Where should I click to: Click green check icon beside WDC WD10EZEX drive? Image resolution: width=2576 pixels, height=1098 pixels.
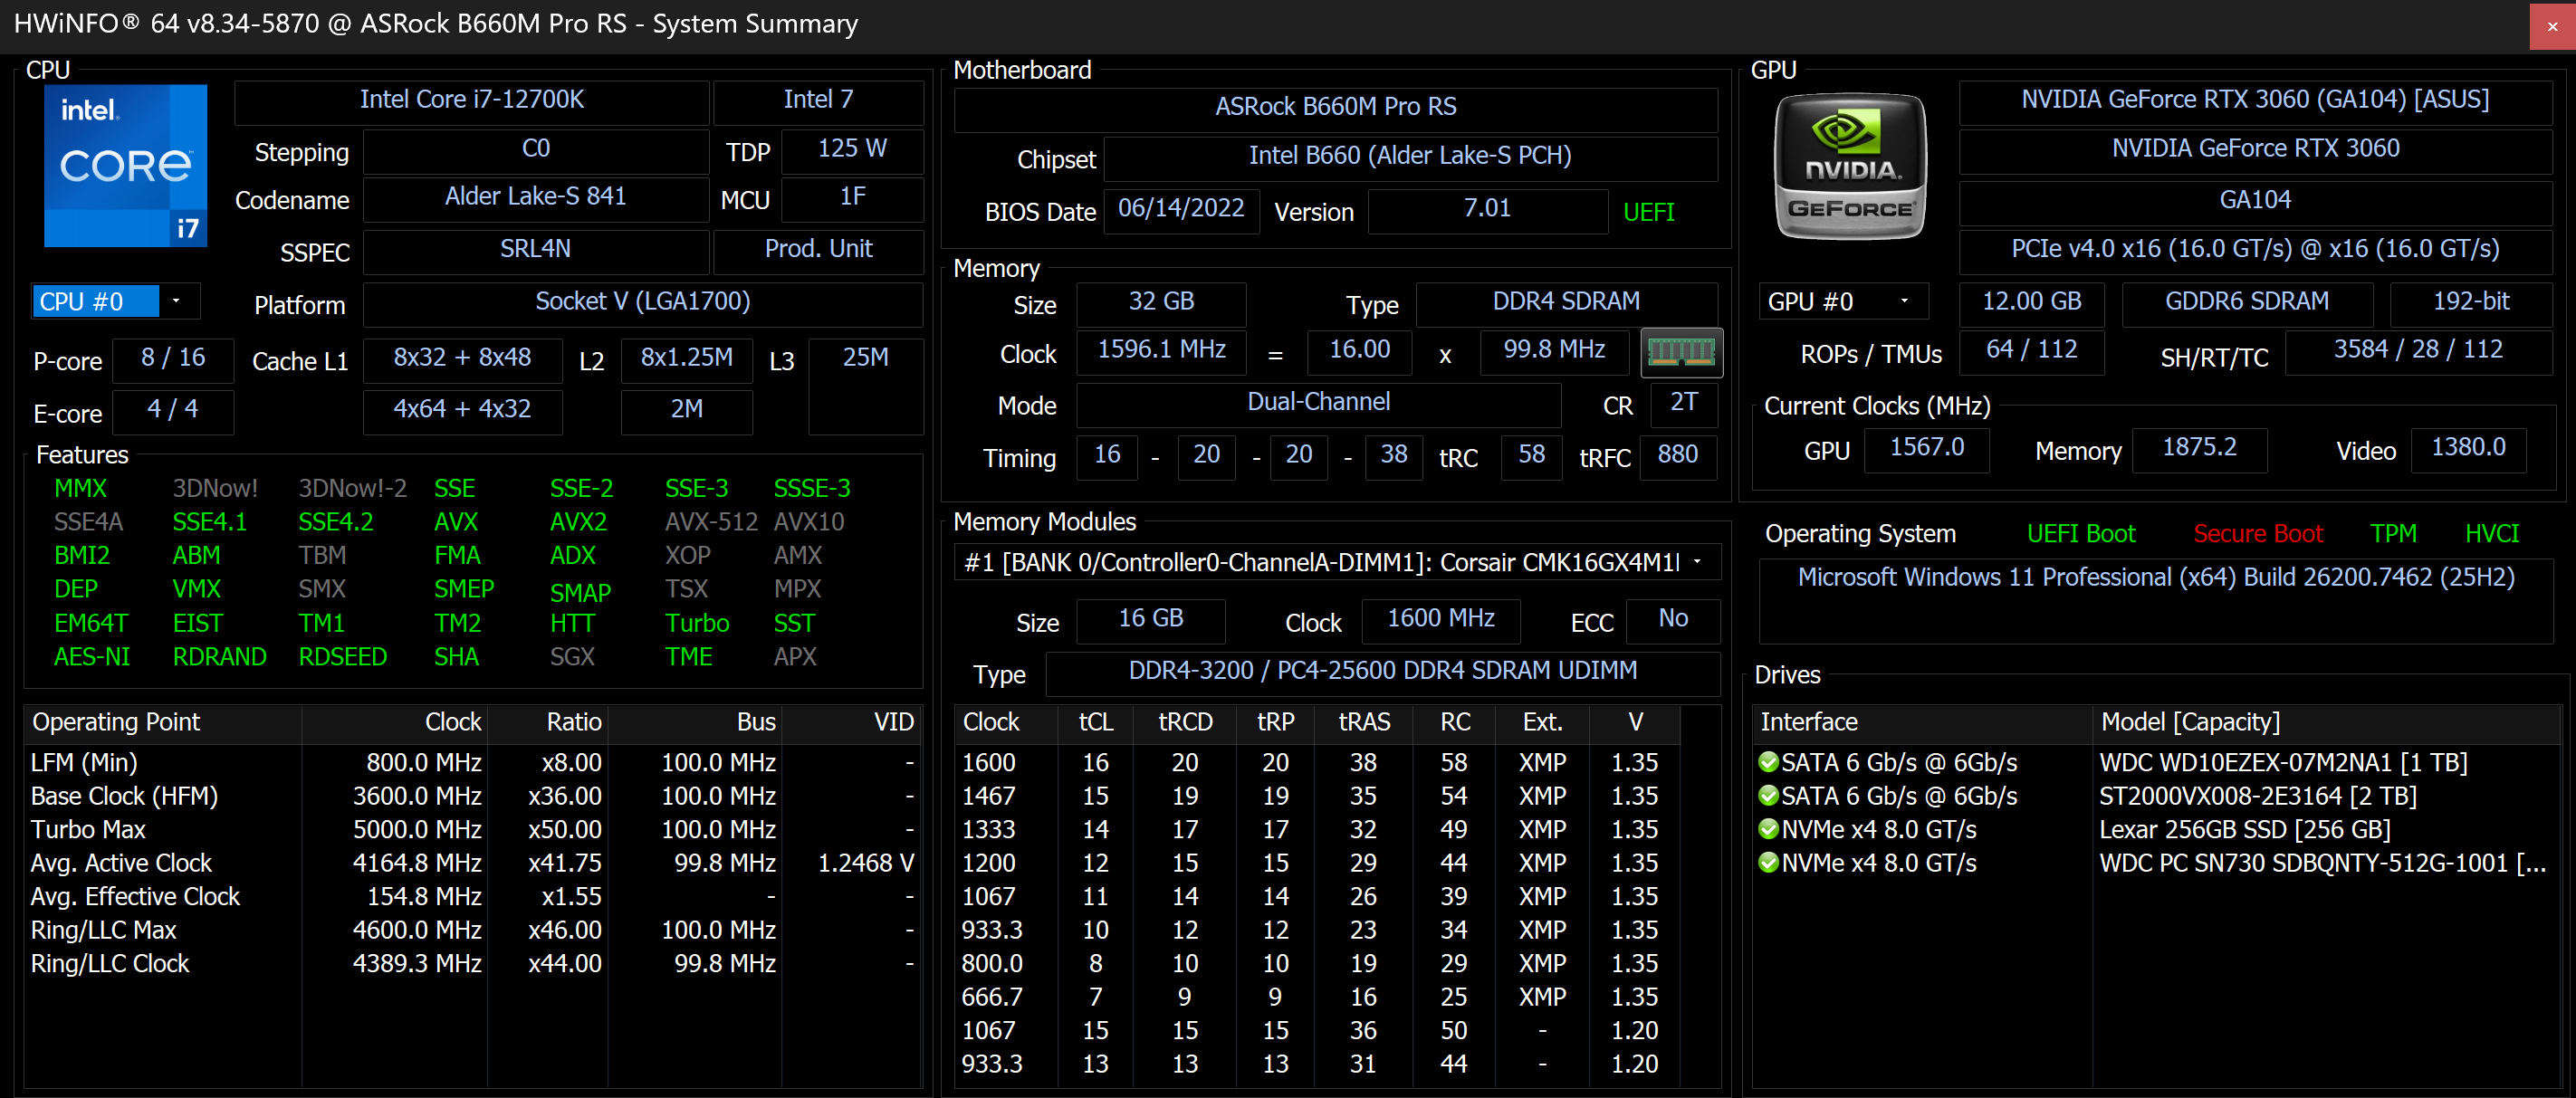coord(1768,762)
